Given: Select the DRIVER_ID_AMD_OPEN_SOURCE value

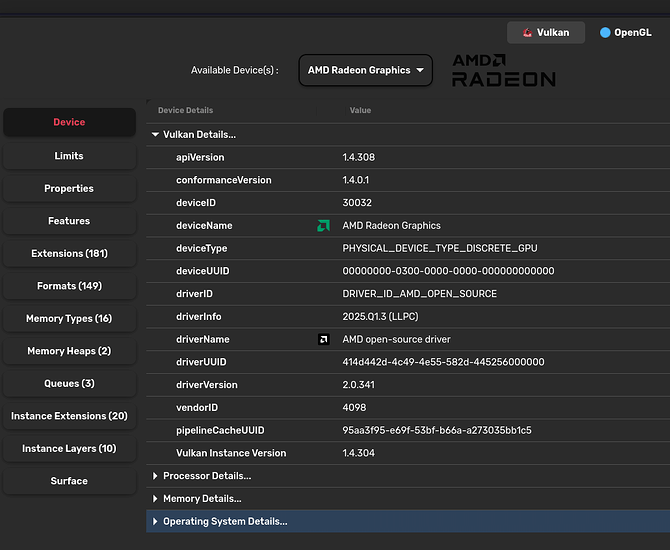Looking at the screenshot, I should coord(420,294).
